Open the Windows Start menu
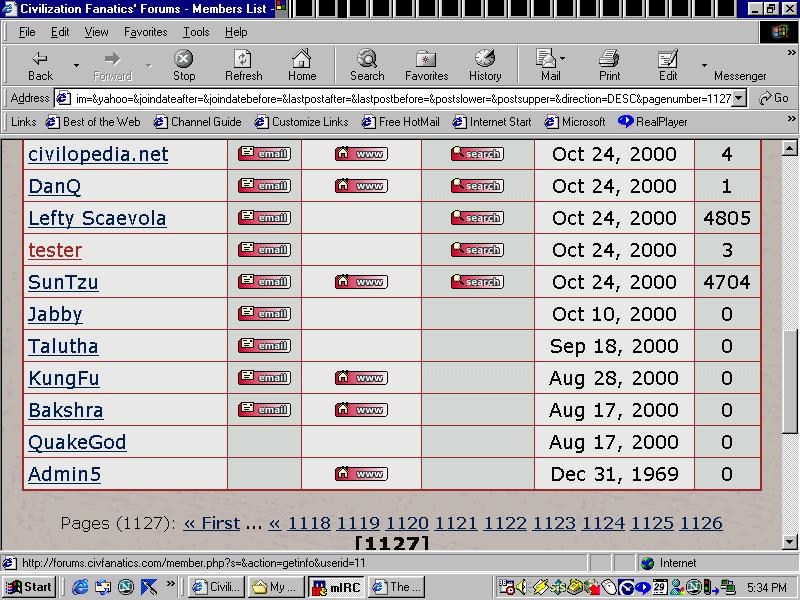Screen dimensions: 800x600 [29, 587]
